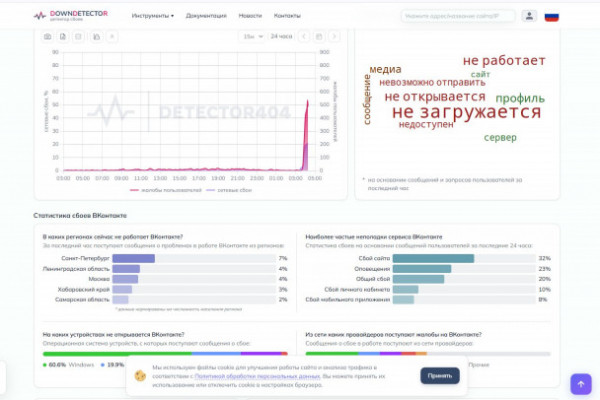Click the Самарская область region row label

[x=82, y=299]
